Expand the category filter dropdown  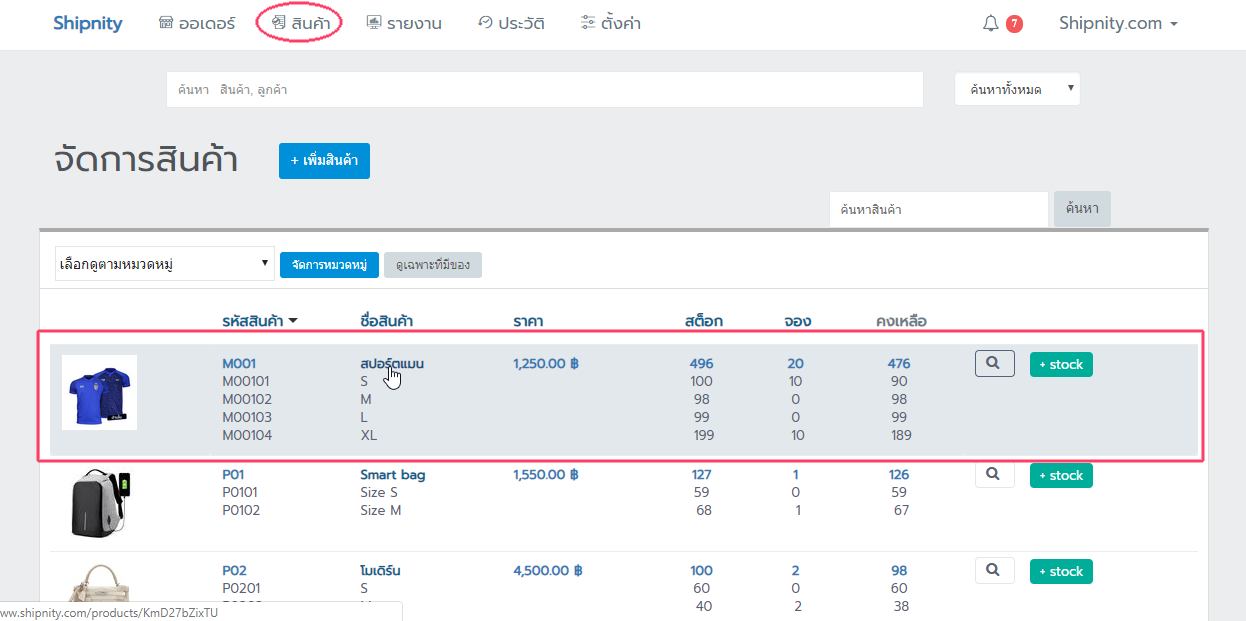click(164, 264)
